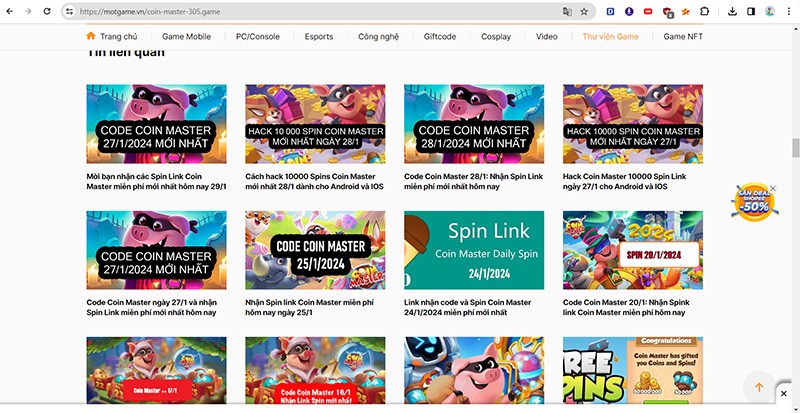Click Coin Master 17/1 thumbnail
The height and width of the screenshot is (413, 800).
[156, 370]
